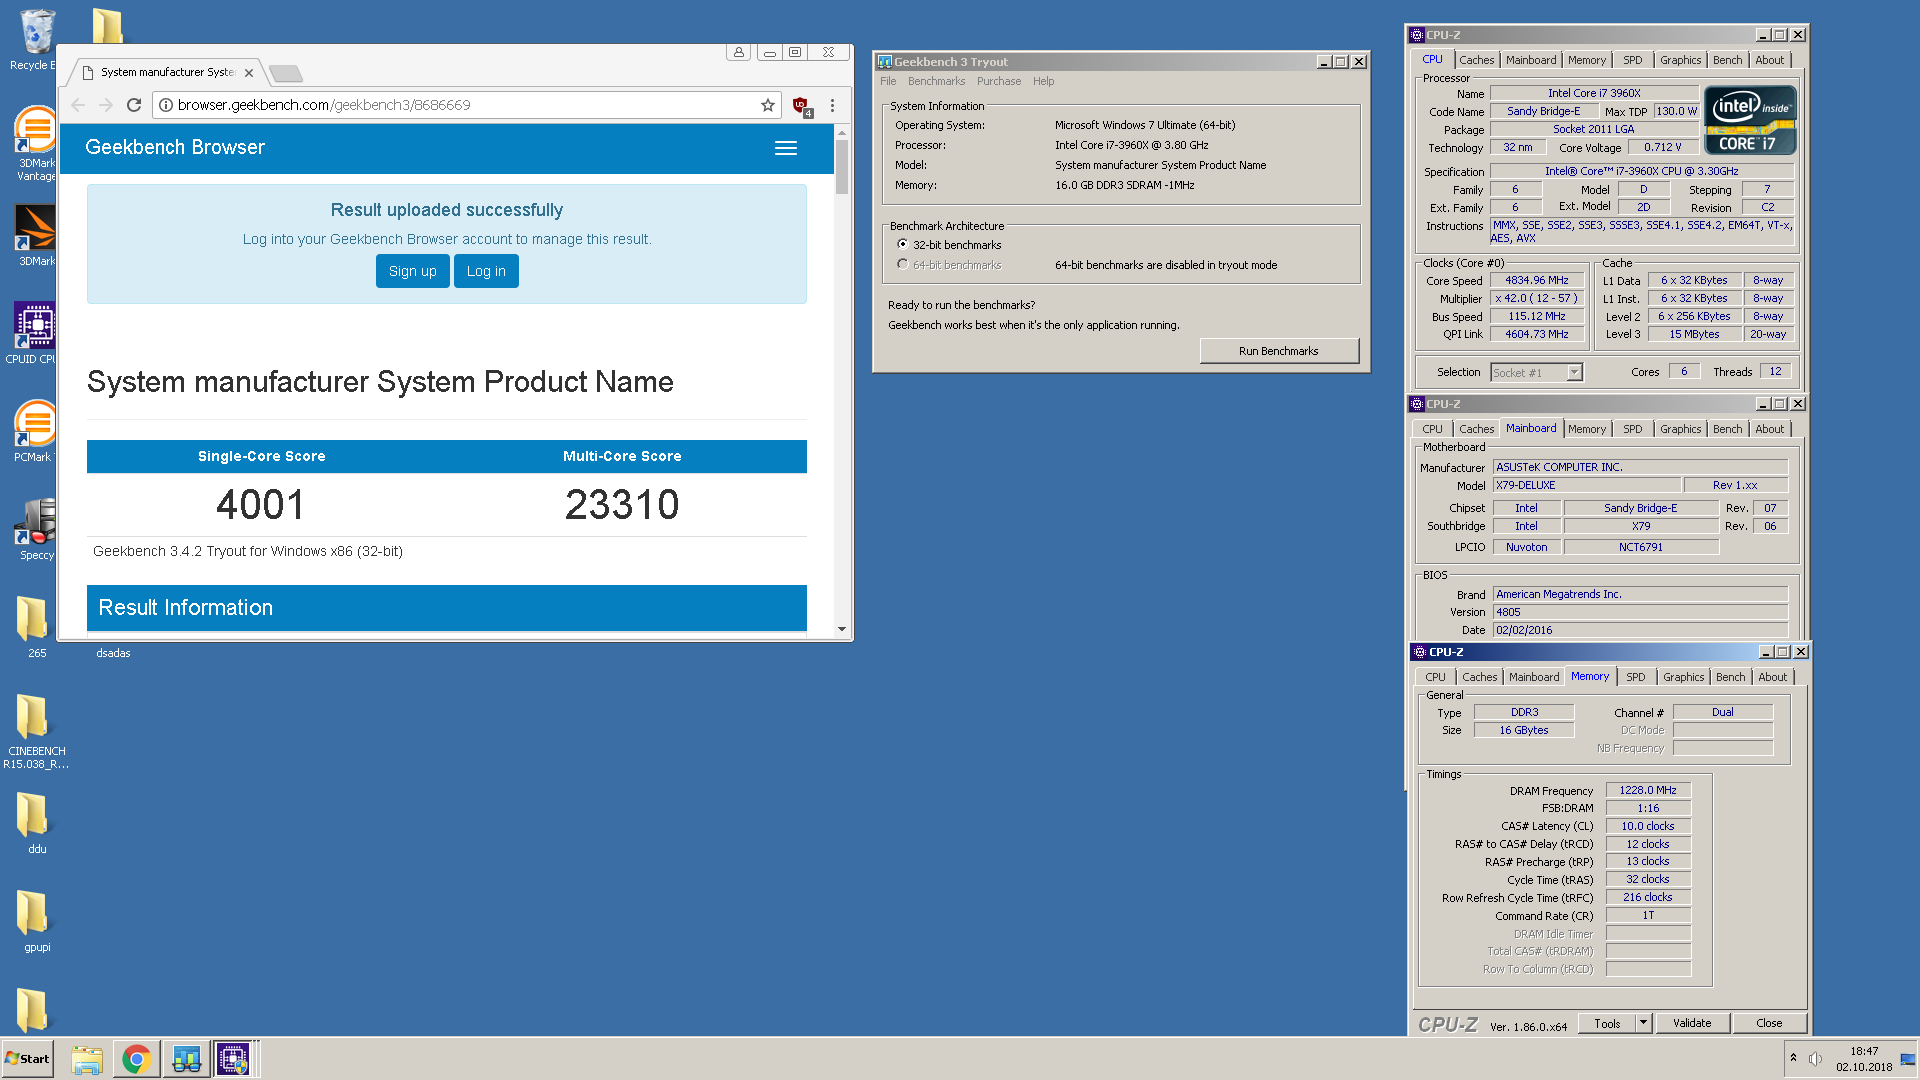Open the Socket #1 selection dropdown
Viewport: 1920px width, 1080px height.
pos(1575,373)
